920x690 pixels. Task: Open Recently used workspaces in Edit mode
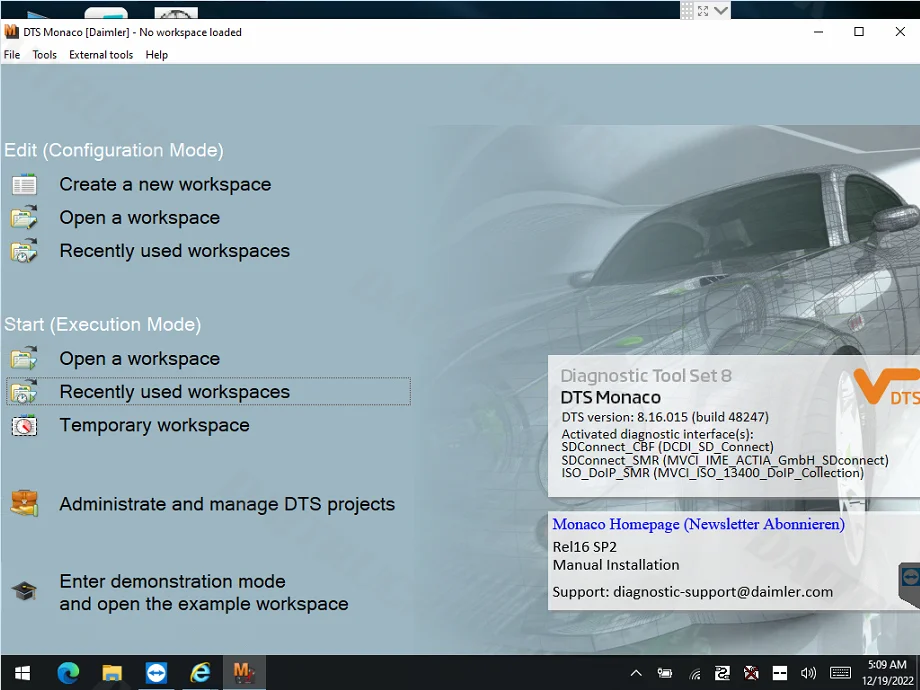point(174,251)
